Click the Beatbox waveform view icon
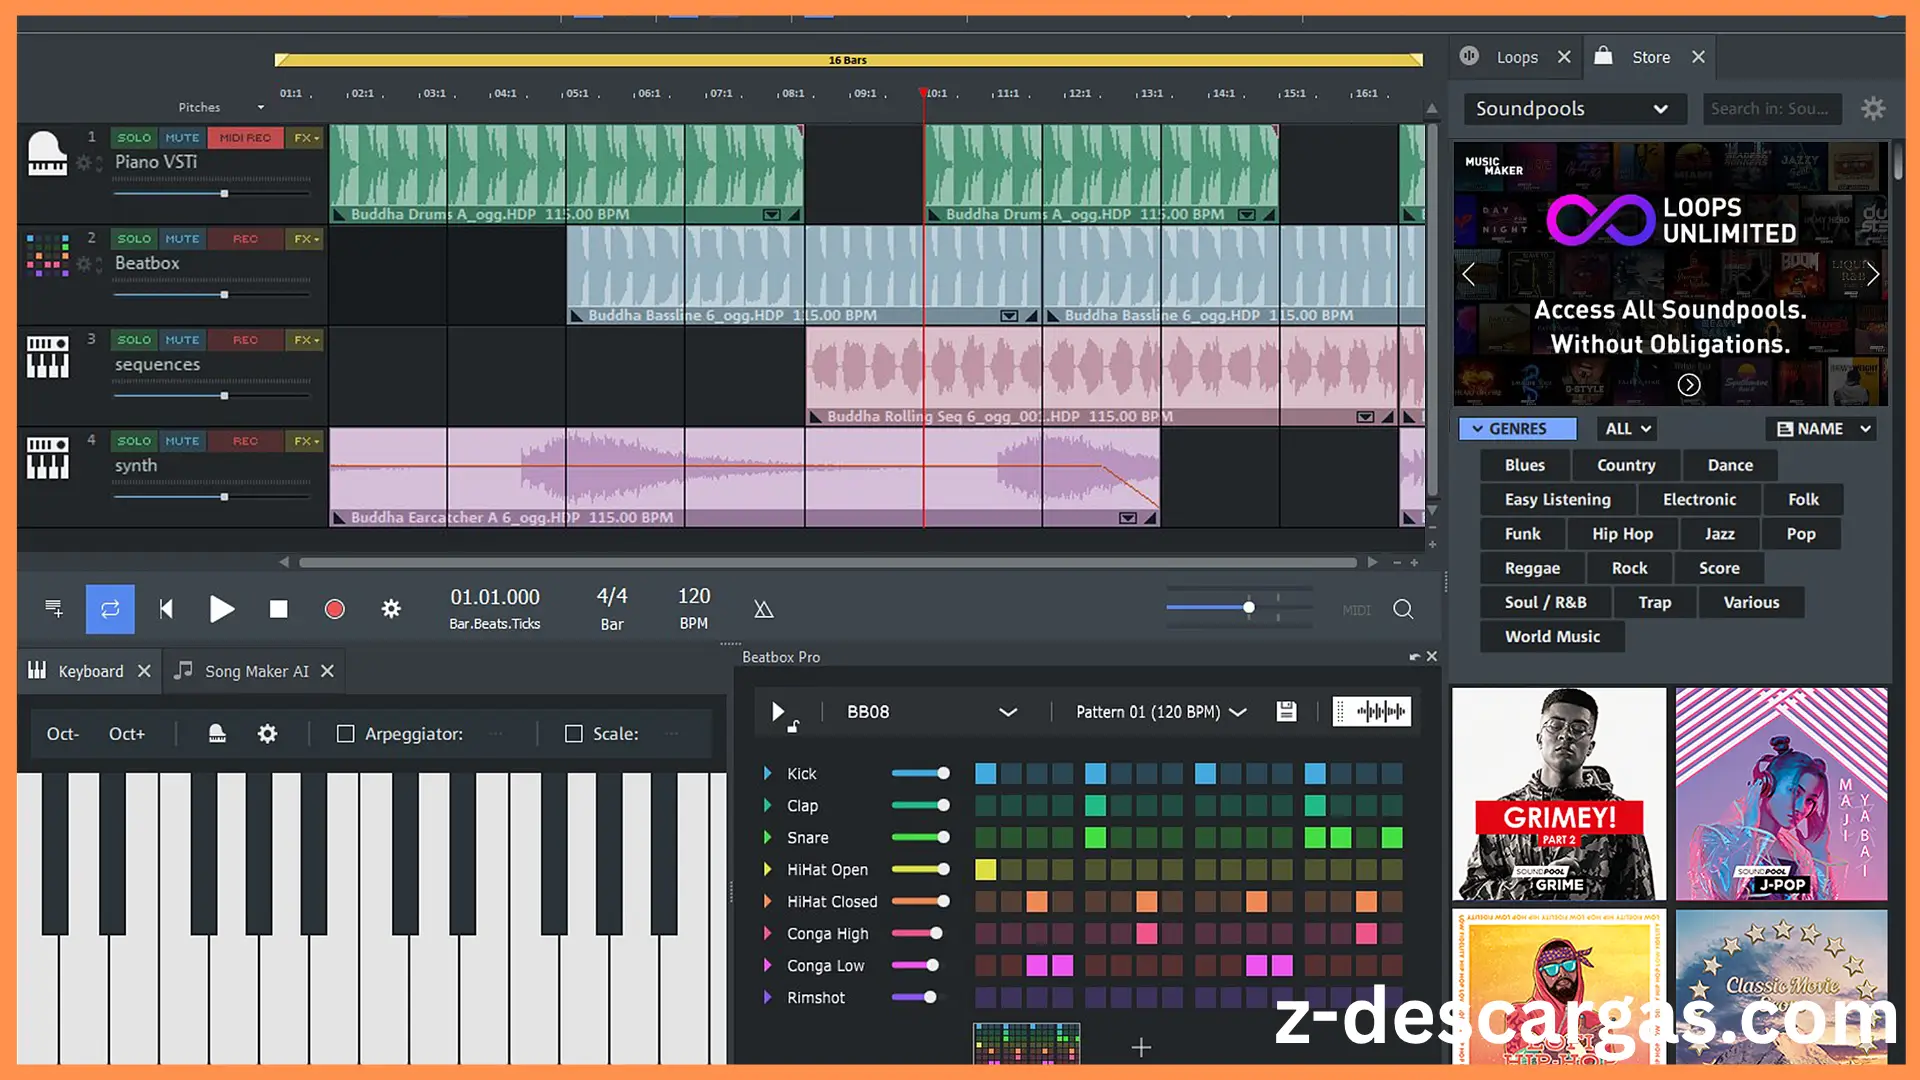This screenshot has width=1920, height=1080. [1372, 712]
